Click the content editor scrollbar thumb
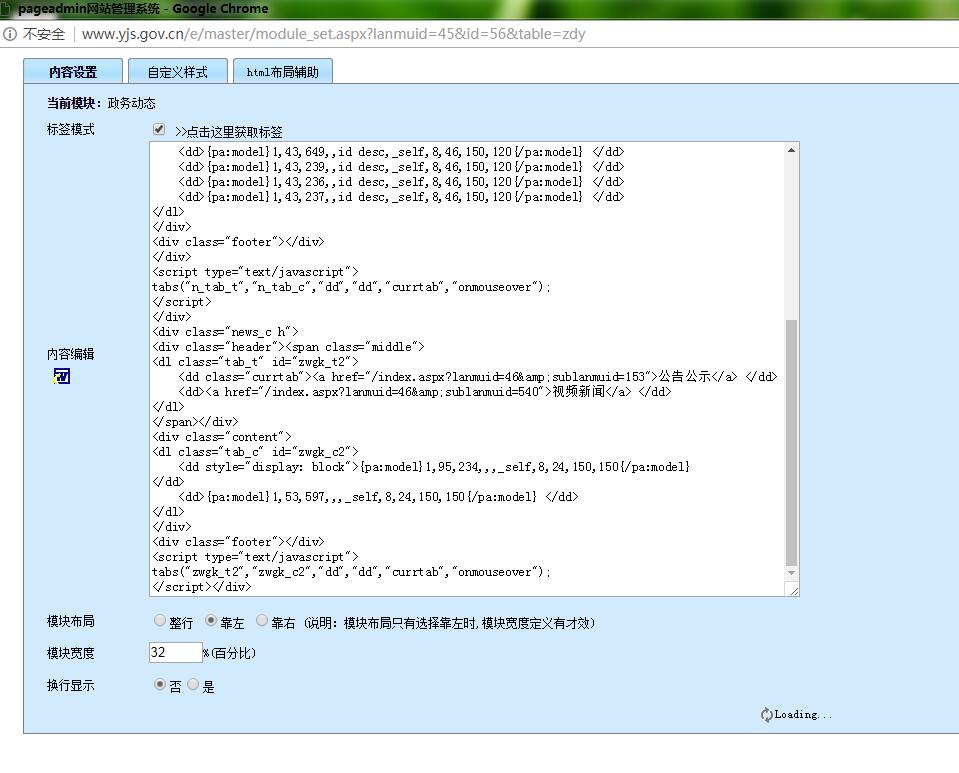 pos(791,442)
